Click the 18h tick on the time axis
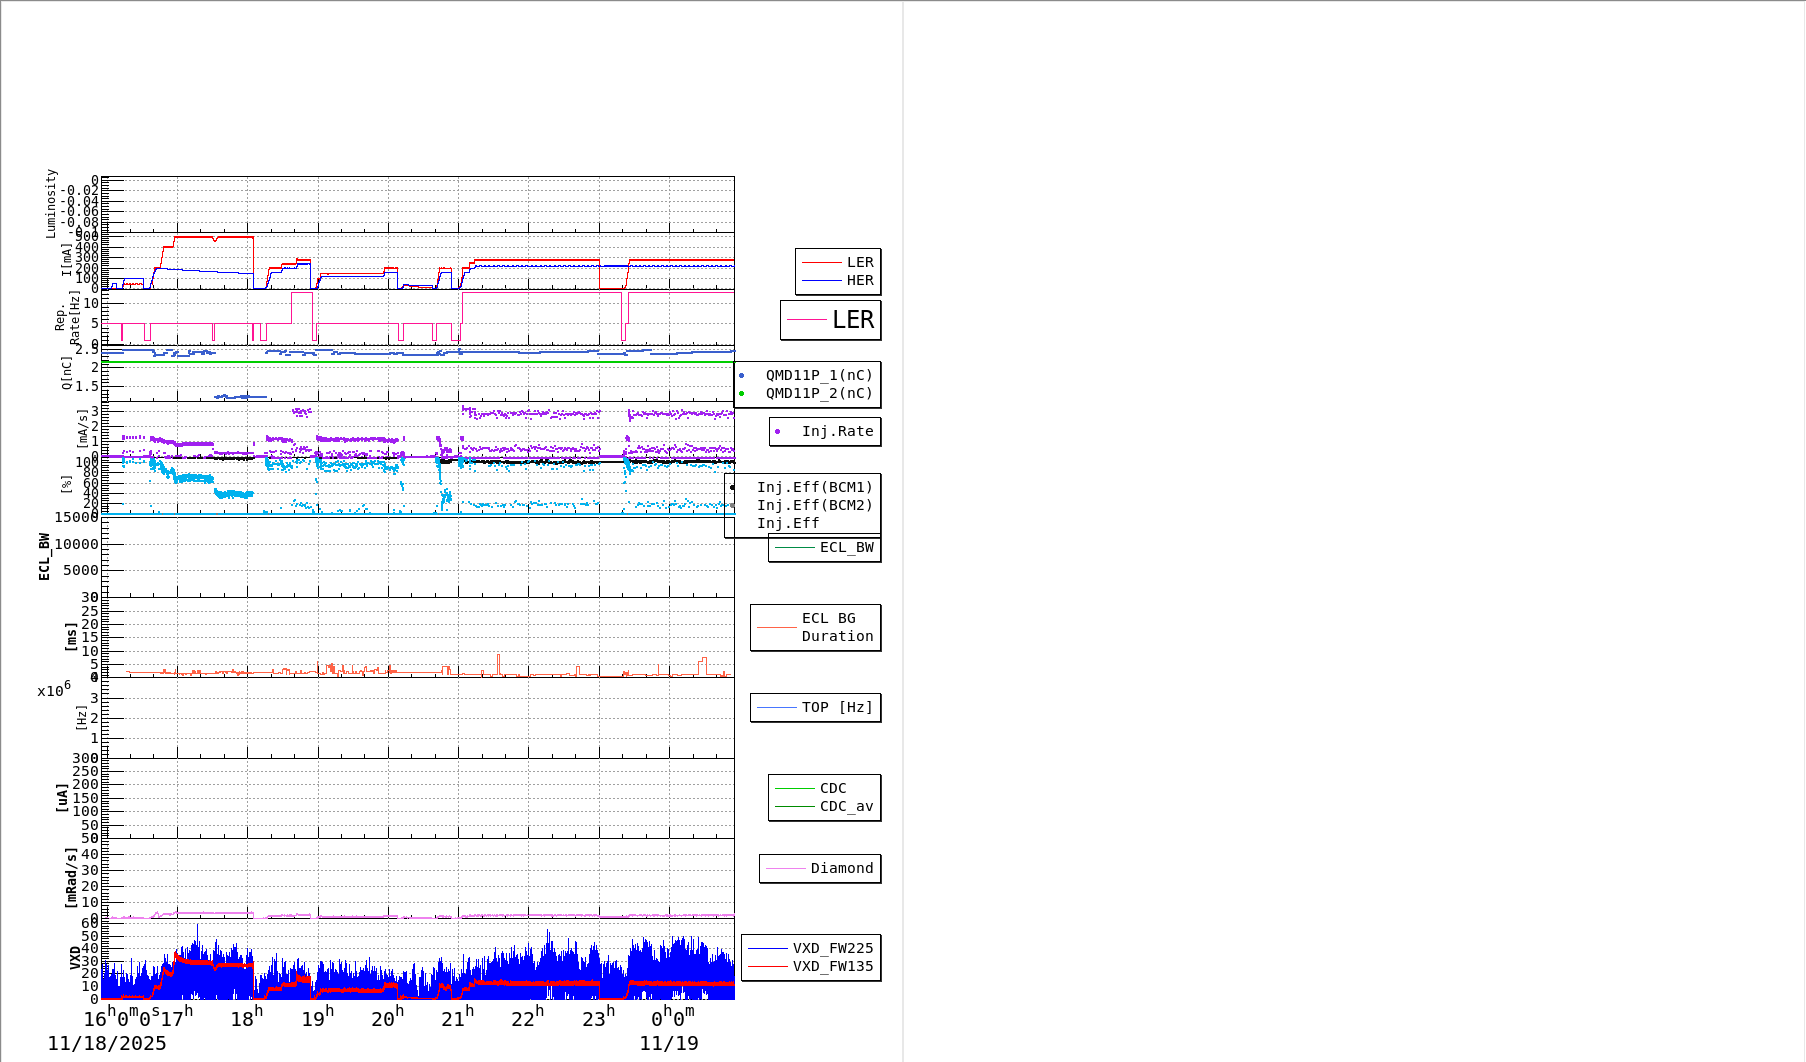The width and height of the screenshot is (1806, 1062). tap(246, 1019)
